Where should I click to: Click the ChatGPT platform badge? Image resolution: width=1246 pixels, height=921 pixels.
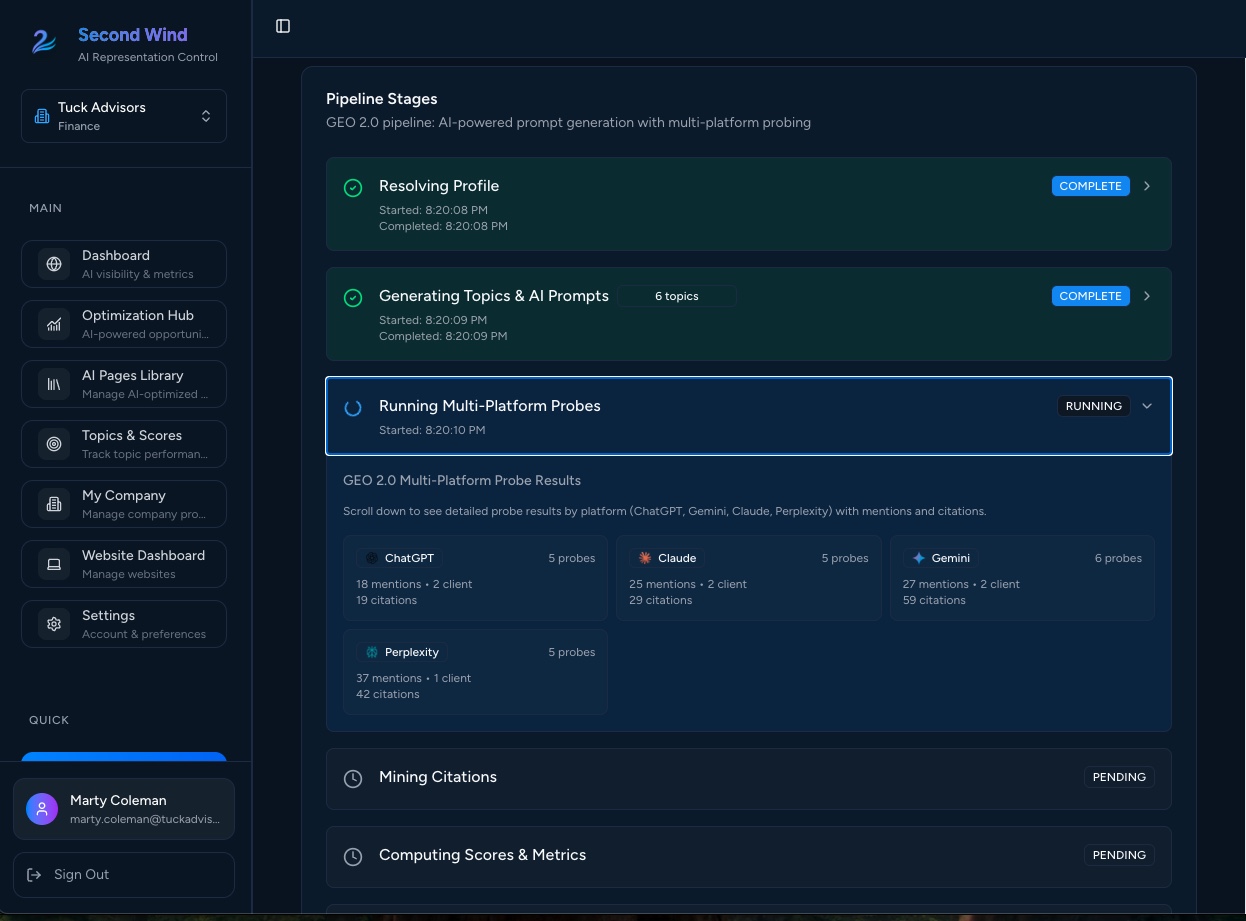400,558
